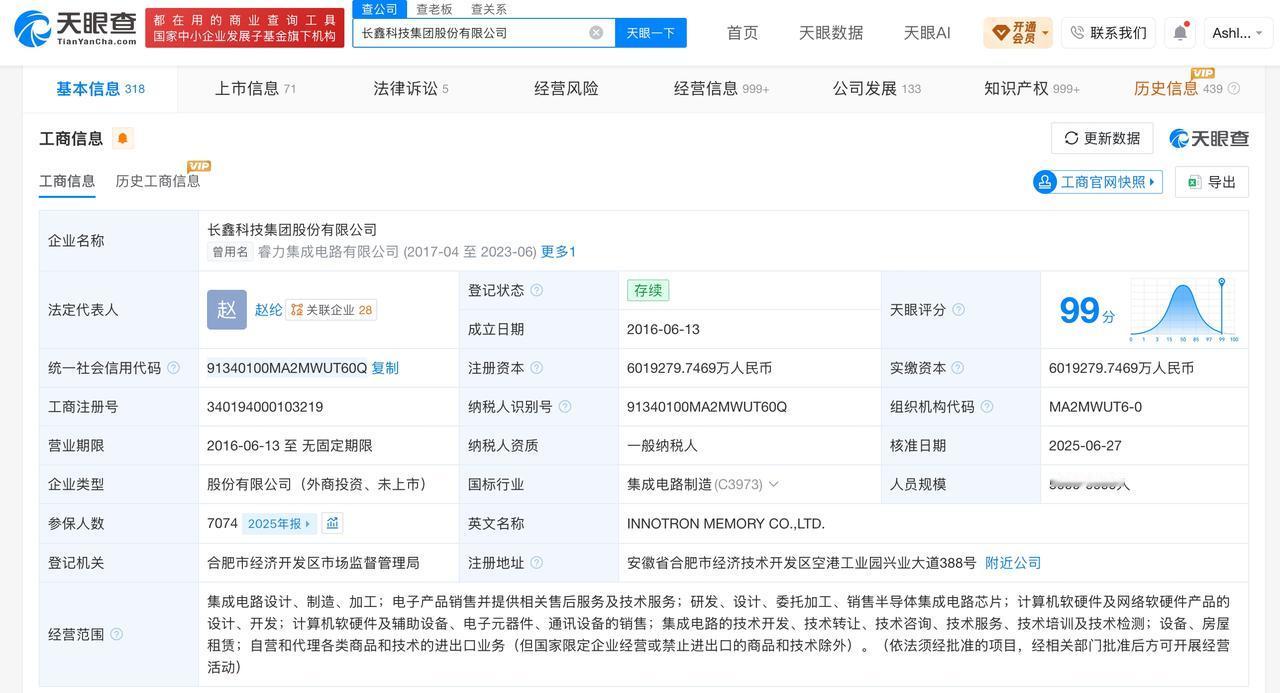Open 基本信息 tab
The width and height of the screenshot is (1280, 693).
[x=100, y=89]
